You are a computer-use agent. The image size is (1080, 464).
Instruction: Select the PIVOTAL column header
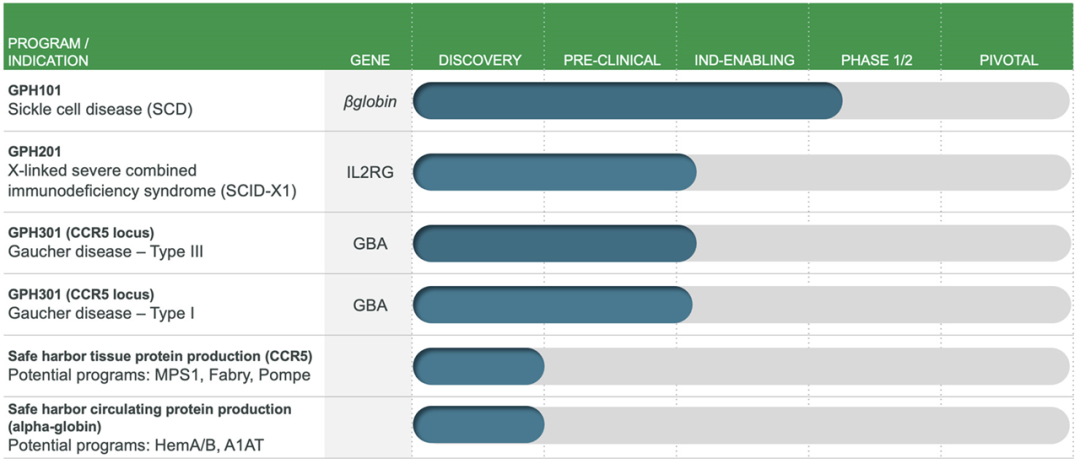pyautogui.click(x=1008, y=61)
